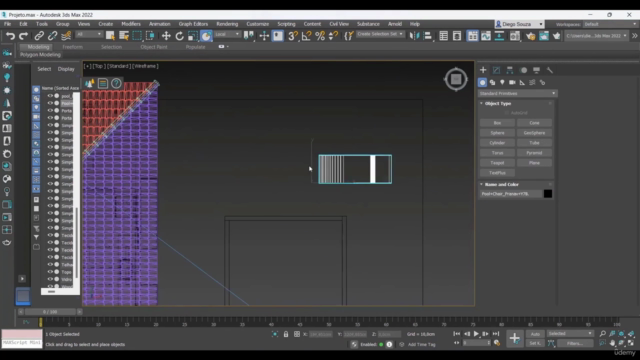Select the Select and Link tool
The height and width of the screenshot is (360, 640).
pos(39,36)
